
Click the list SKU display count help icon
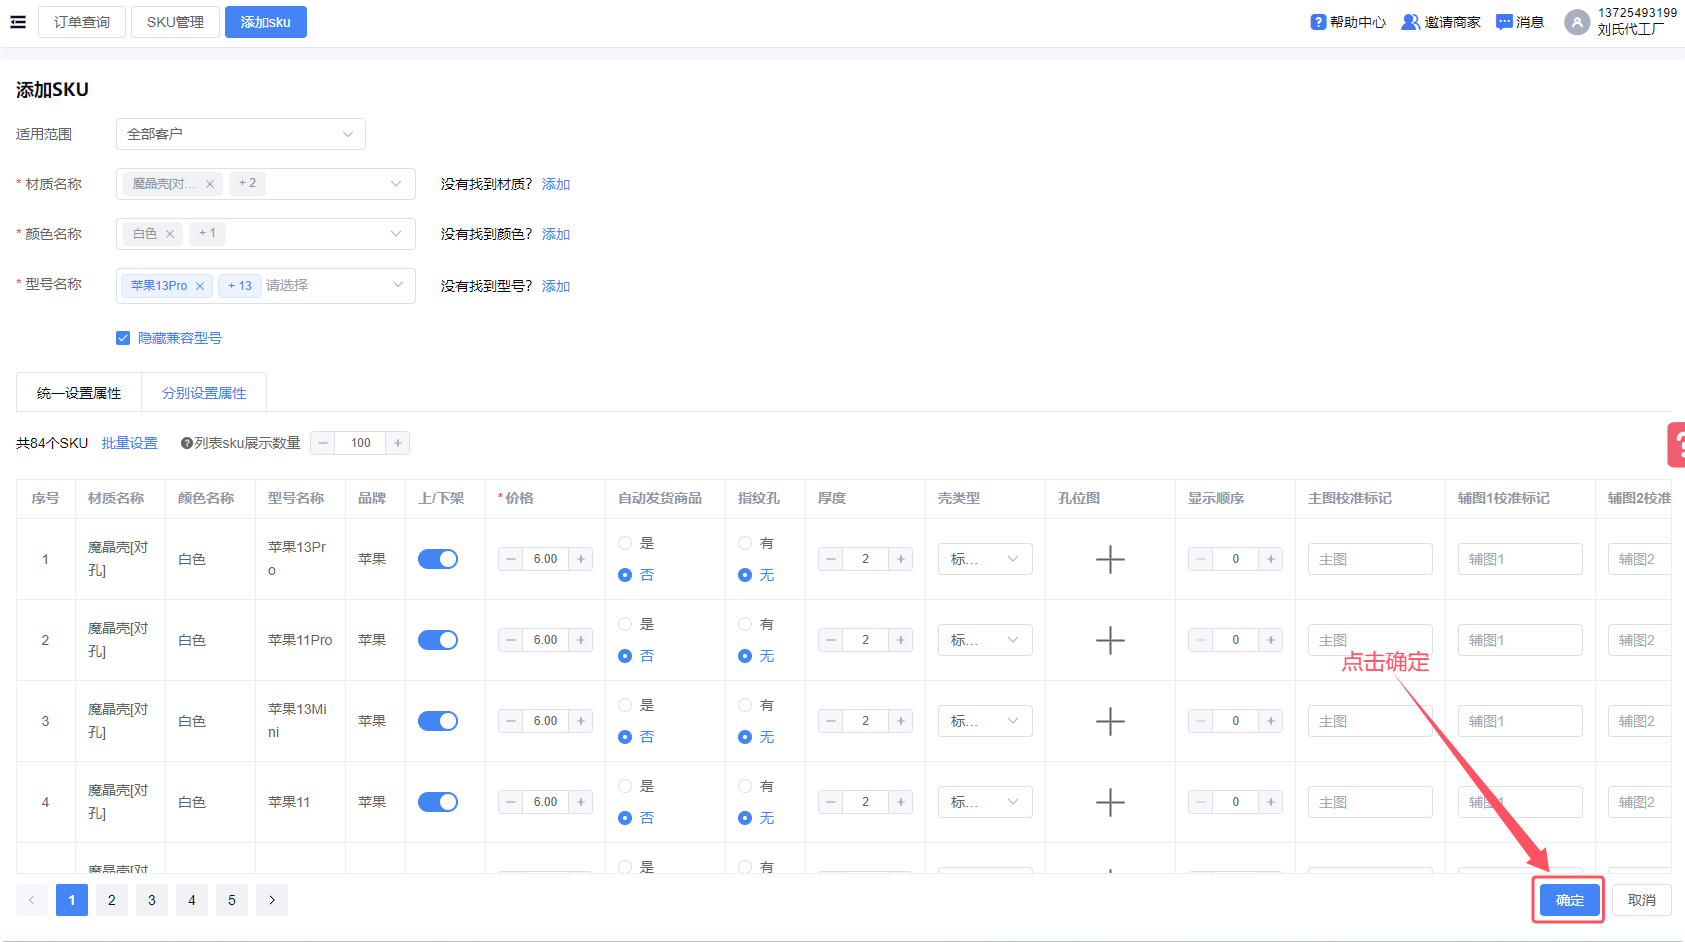point(186,443)
